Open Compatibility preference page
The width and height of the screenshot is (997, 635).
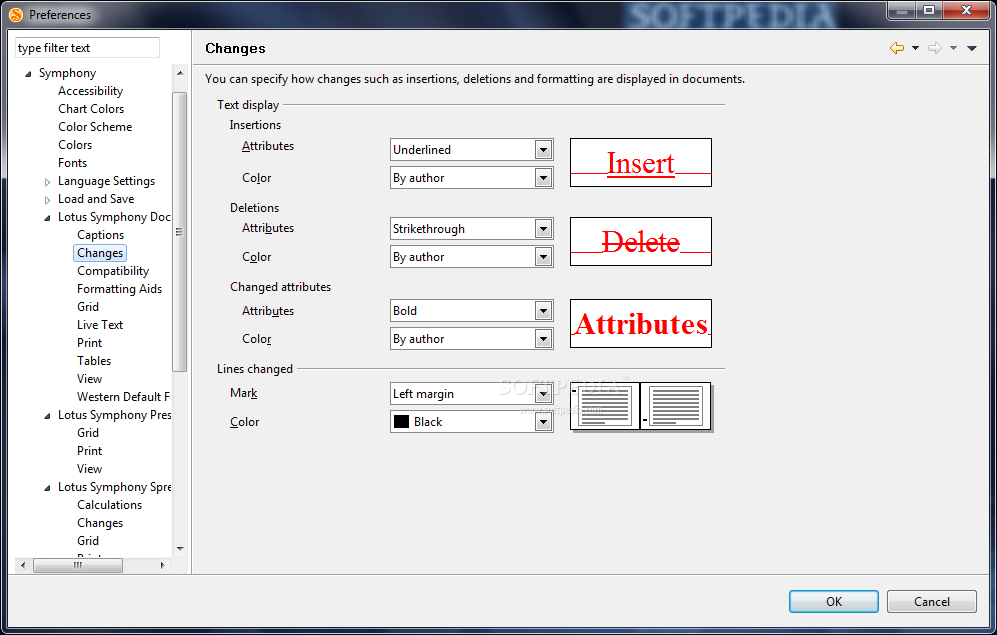tap(113, 271)
